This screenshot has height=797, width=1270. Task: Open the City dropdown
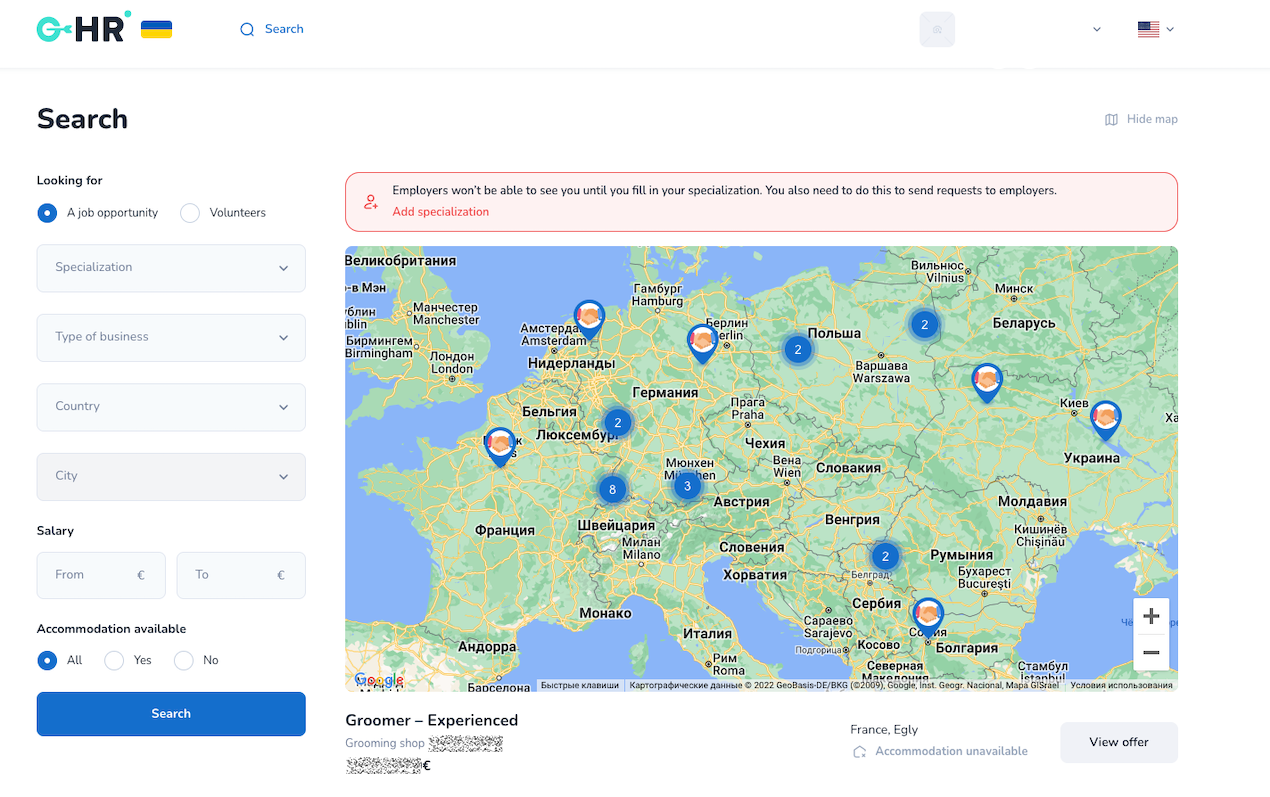171,476
